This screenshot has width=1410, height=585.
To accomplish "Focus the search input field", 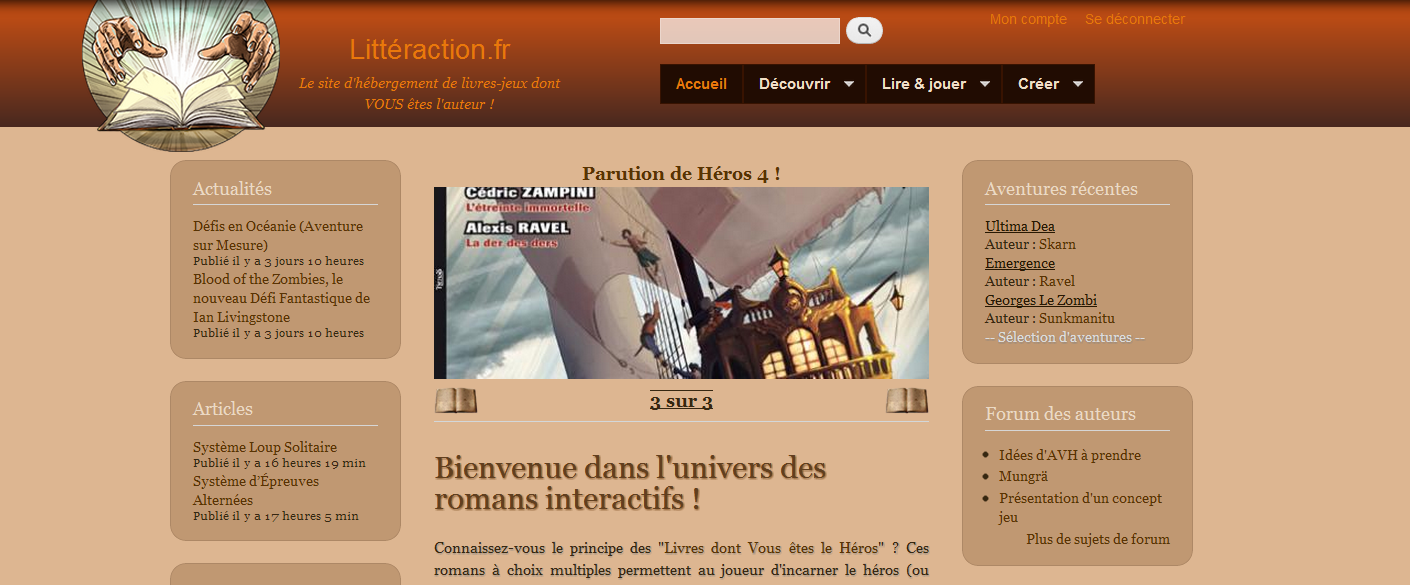I will 749,31.
